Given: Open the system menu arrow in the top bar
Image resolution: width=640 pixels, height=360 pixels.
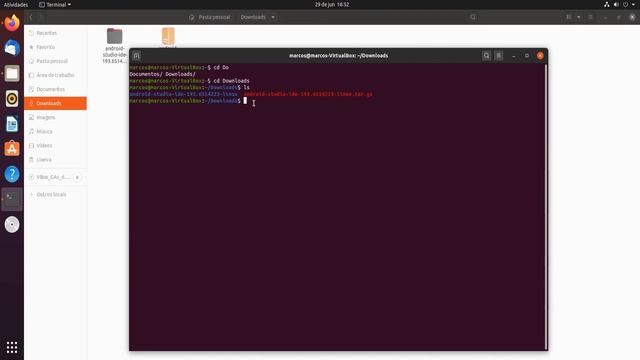Looking at the screenshot, I should [x=633, y=4].
